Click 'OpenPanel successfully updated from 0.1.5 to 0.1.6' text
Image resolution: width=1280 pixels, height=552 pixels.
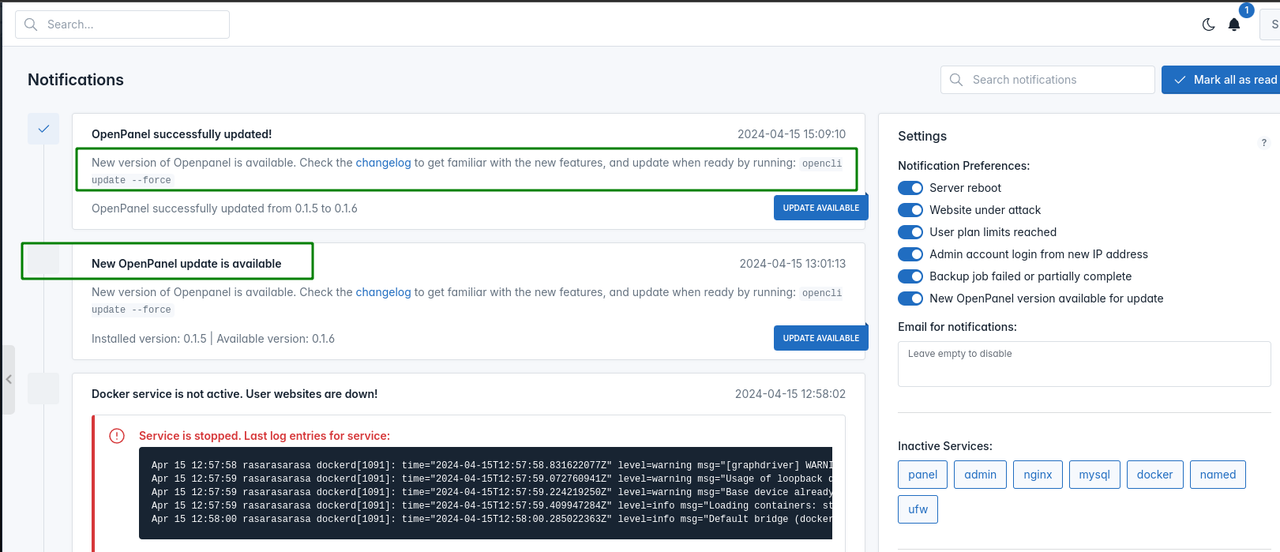[224, 208]
